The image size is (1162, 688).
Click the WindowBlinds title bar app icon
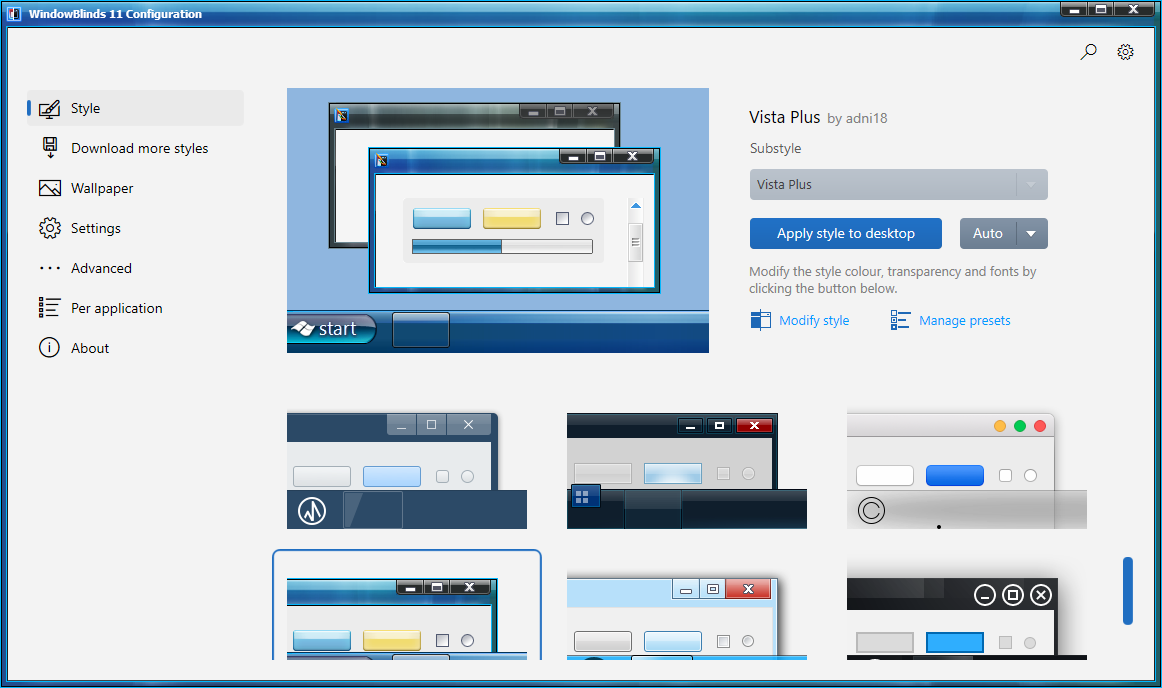coord(14,13)
